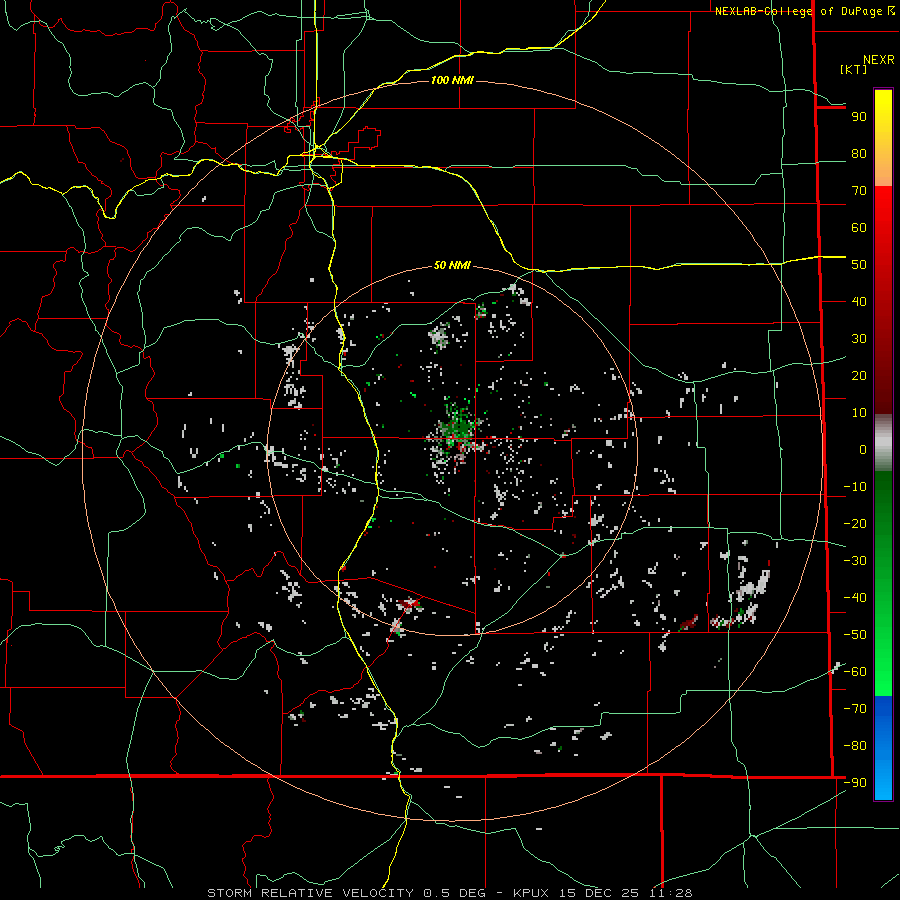Click the -70 value on velocity scale

(855, 709)
